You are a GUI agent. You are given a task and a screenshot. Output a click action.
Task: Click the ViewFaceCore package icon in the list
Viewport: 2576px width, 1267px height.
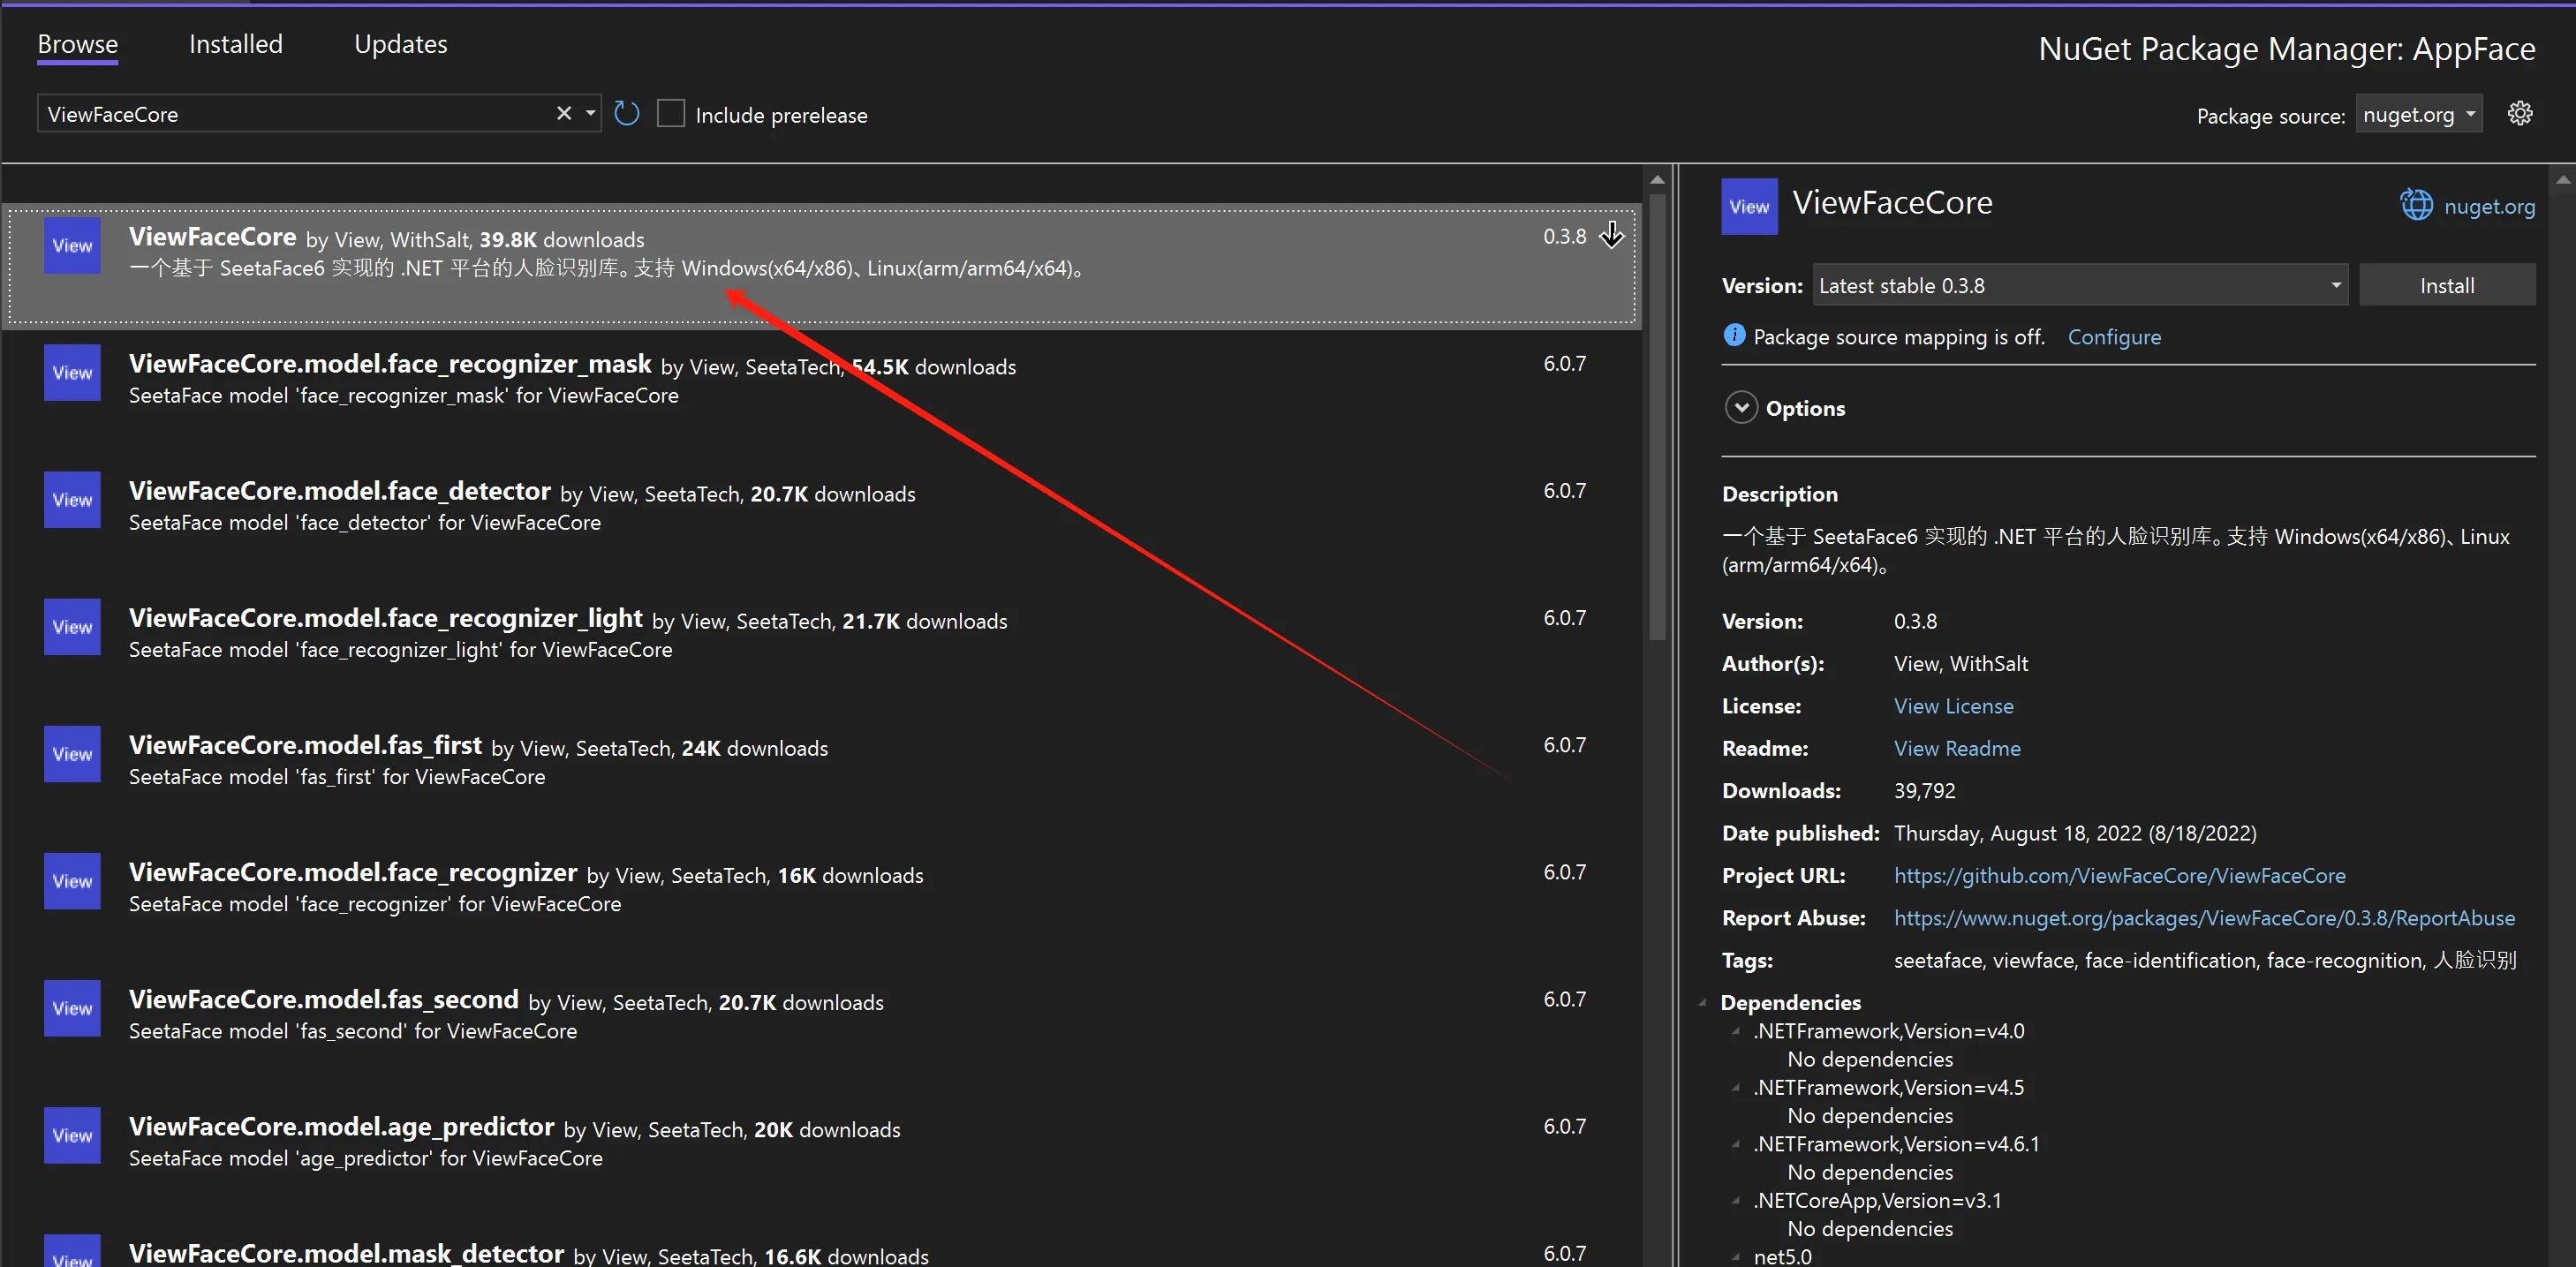72,246
